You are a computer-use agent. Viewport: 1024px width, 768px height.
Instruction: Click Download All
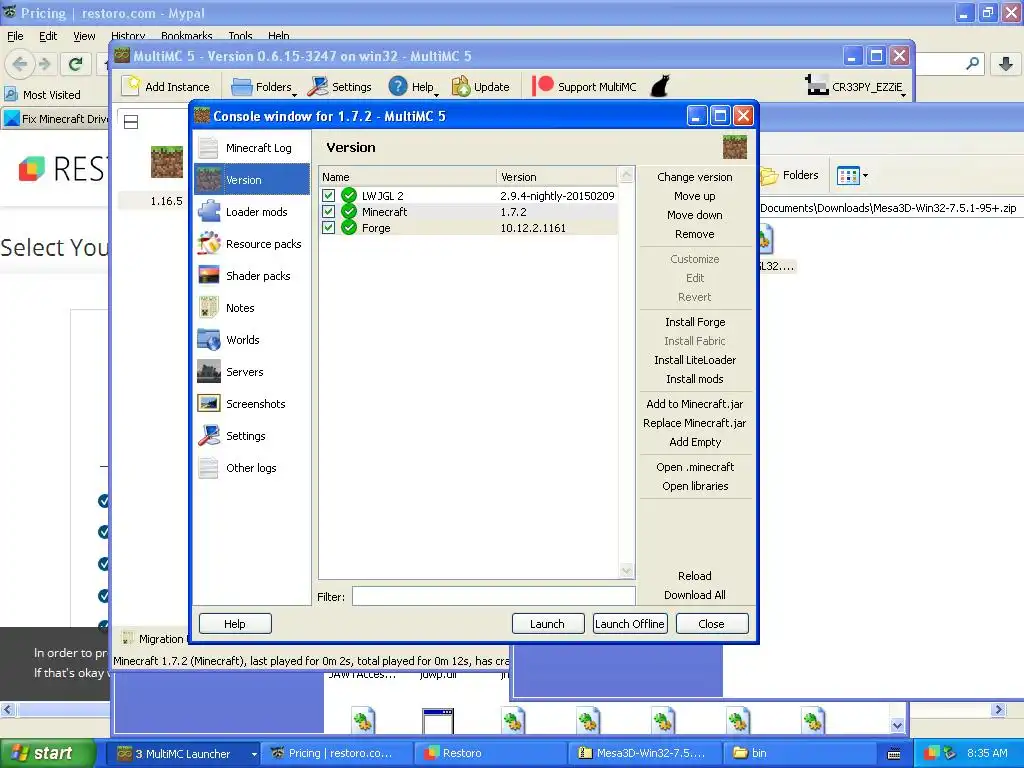click(695, 595)
